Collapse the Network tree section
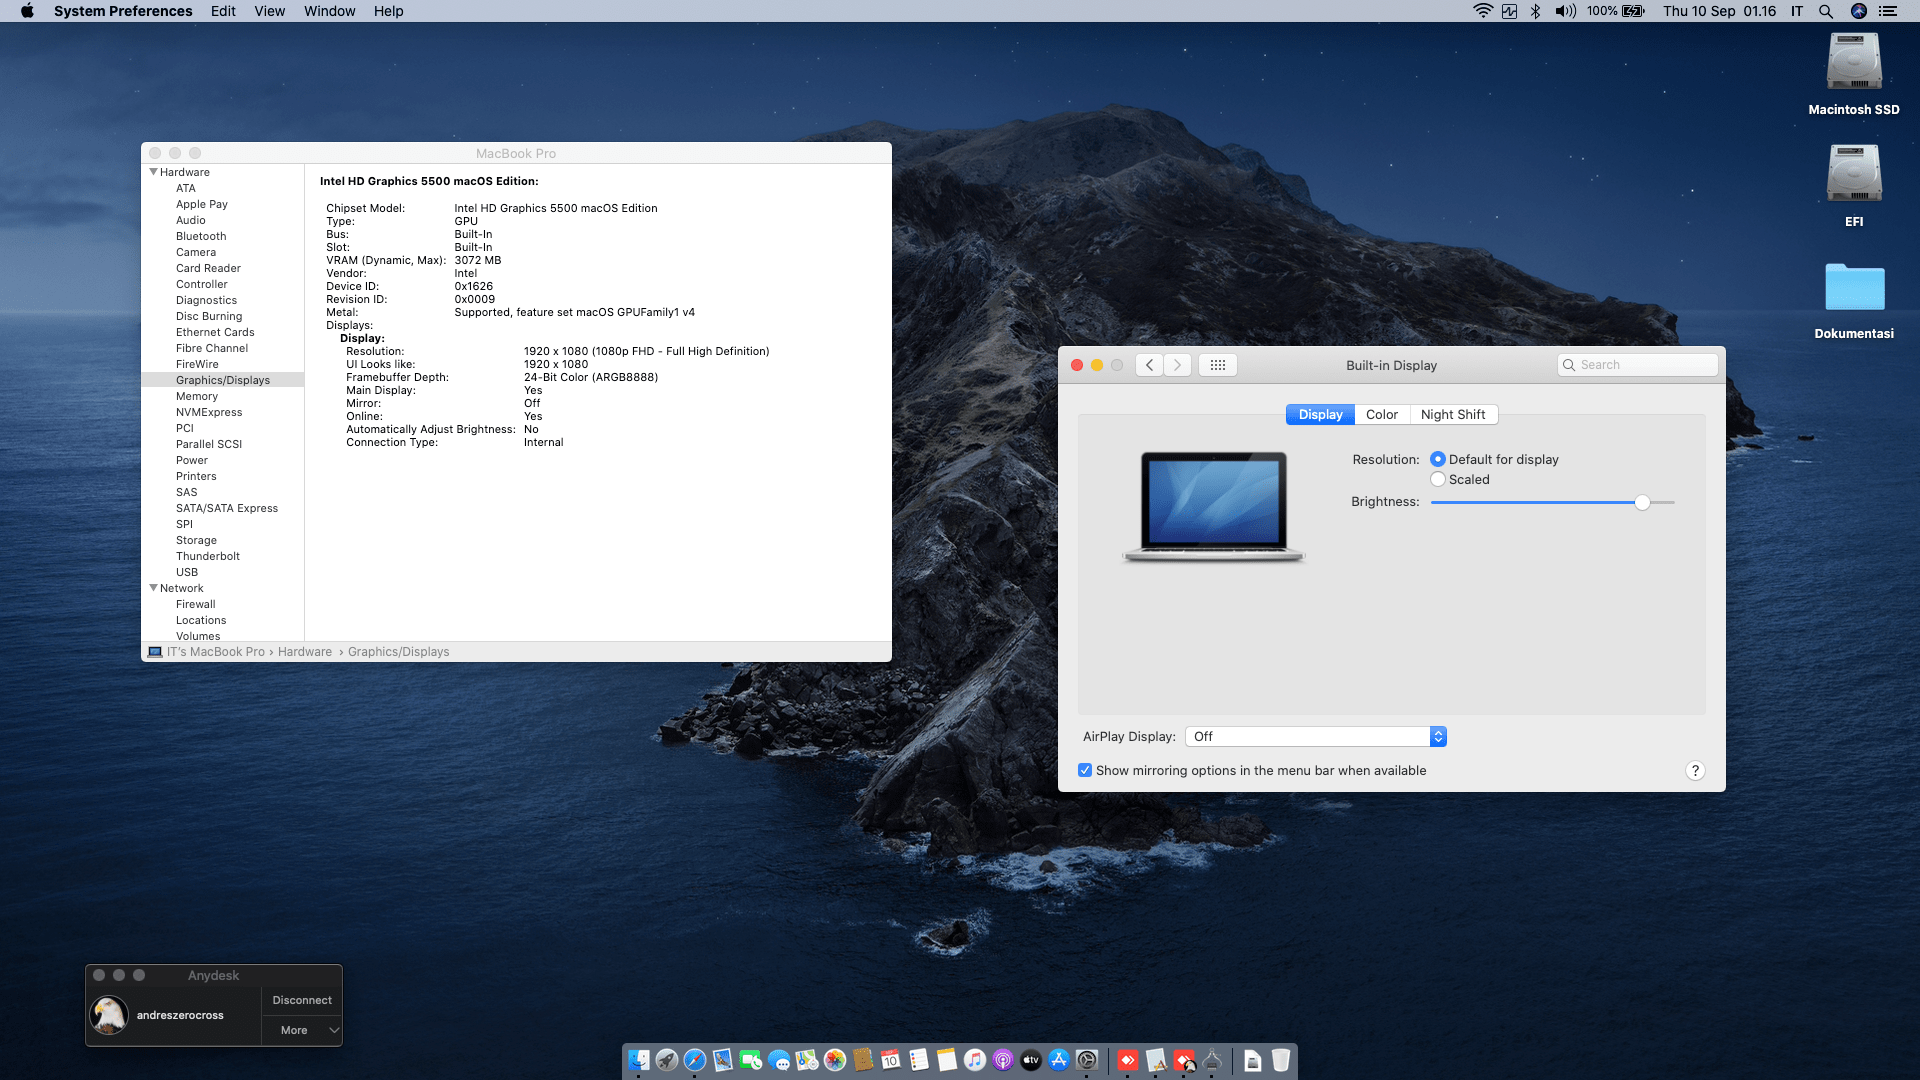This screenshot has width=1920, height=1080. pos(153,588)
